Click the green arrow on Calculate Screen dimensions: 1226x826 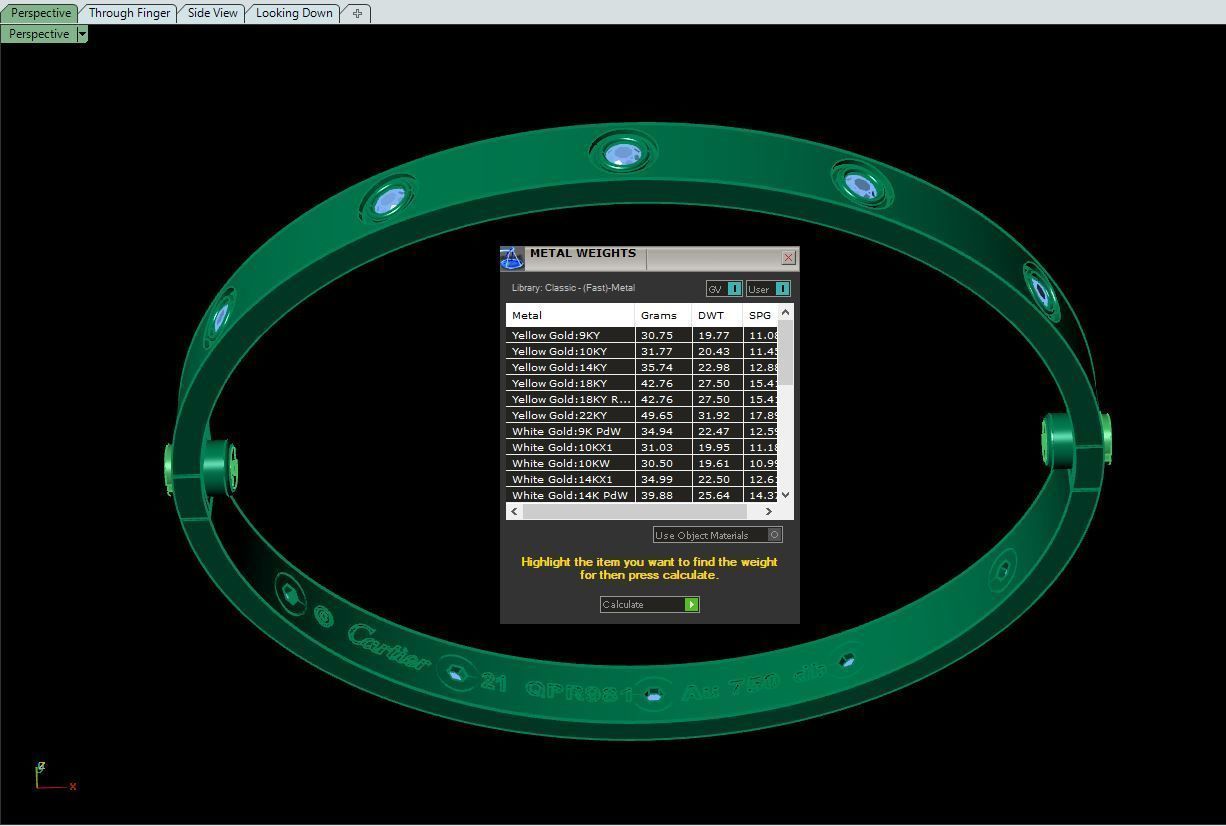[691, 604]
